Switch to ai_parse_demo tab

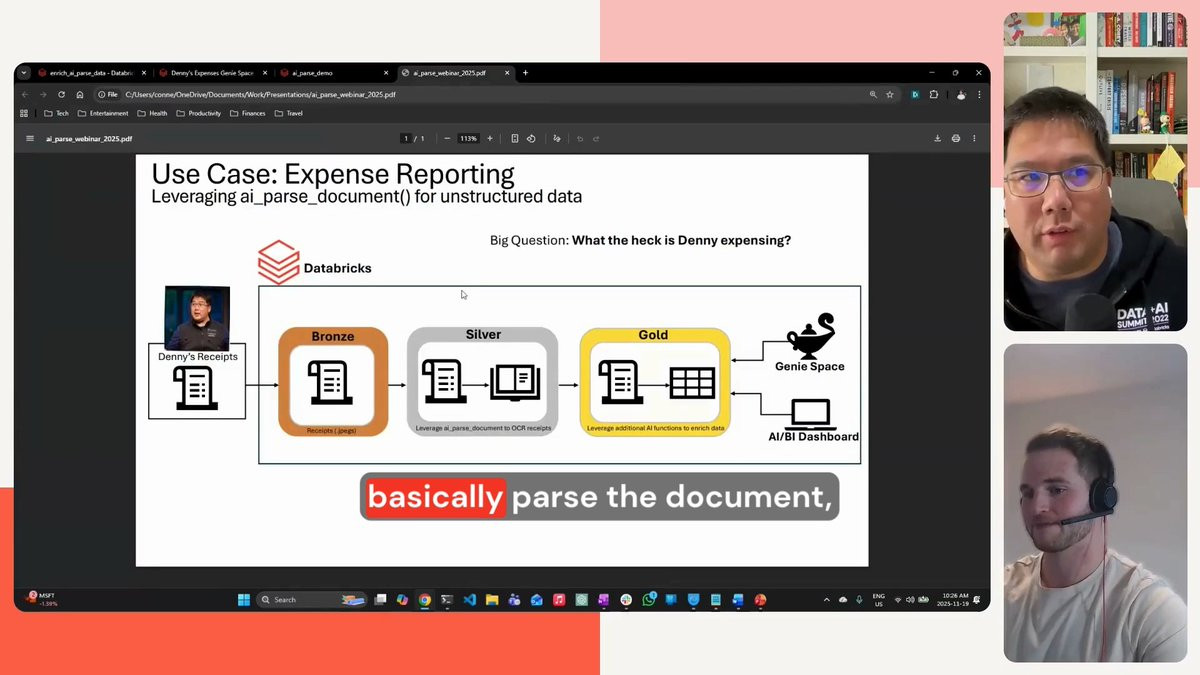click(334, 73)
